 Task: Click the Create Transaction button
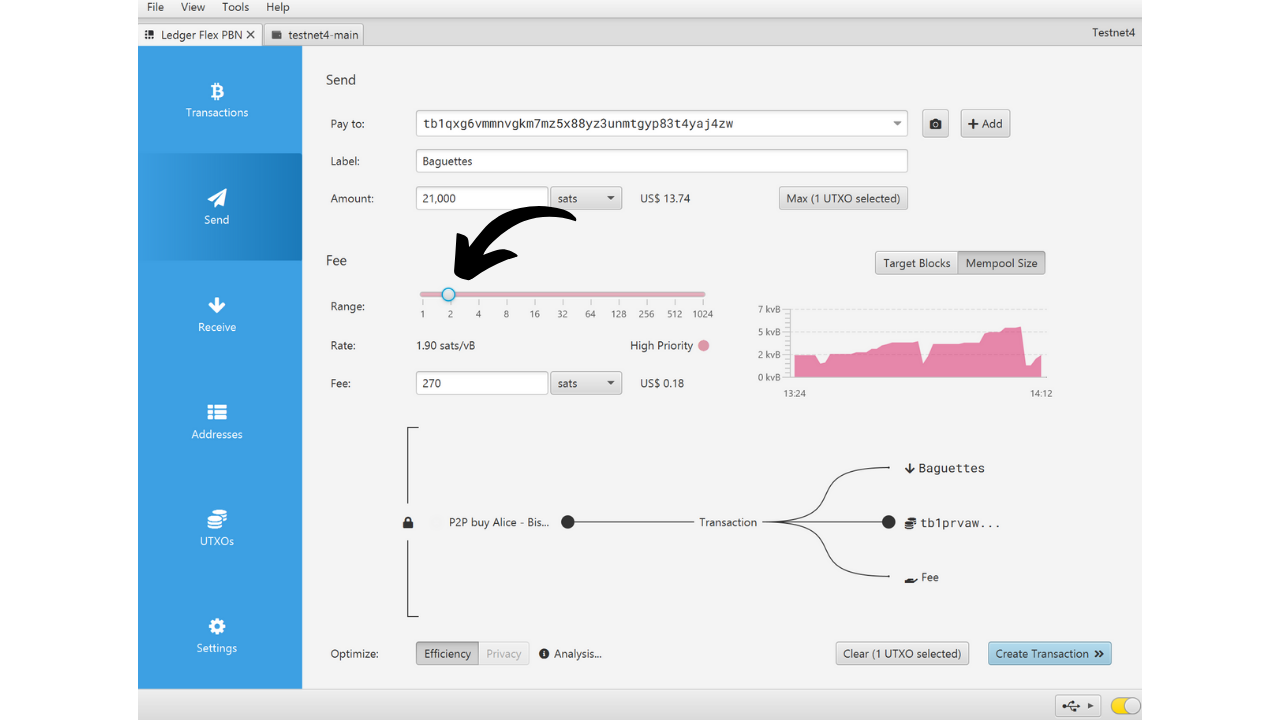tap(1049, 654)
